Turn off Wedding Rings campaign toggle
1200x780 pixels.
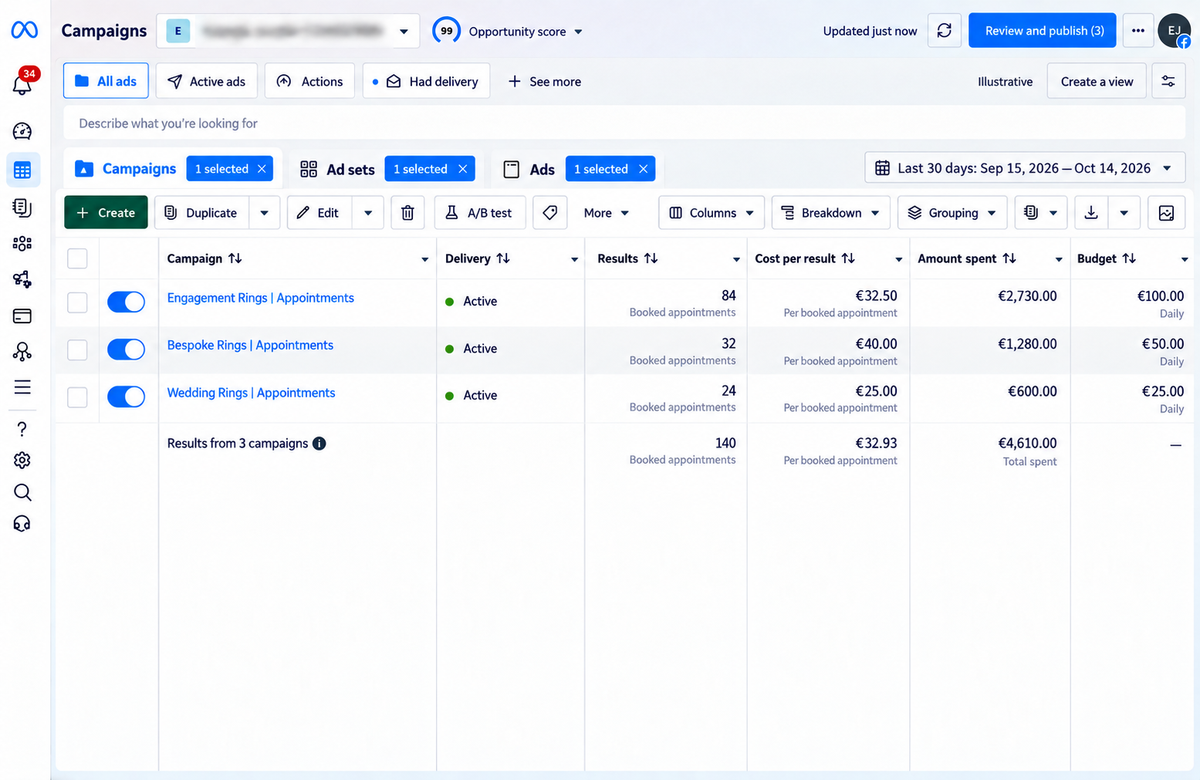pyautogui.click(x=126, y=397)
